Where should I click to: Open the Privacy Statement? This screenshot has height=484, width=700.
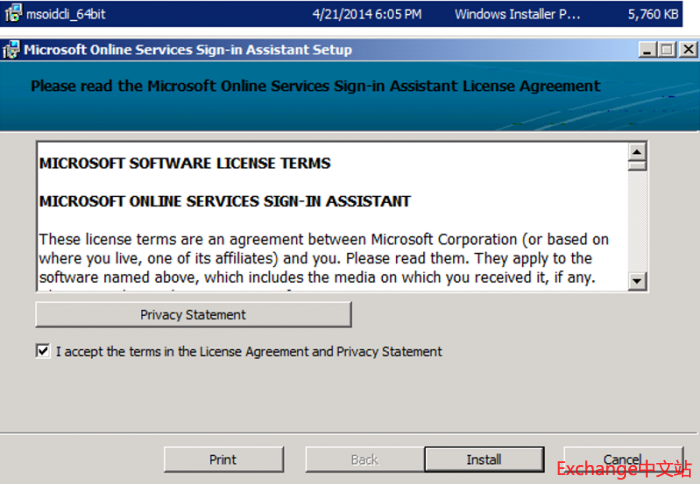(193, 315)
